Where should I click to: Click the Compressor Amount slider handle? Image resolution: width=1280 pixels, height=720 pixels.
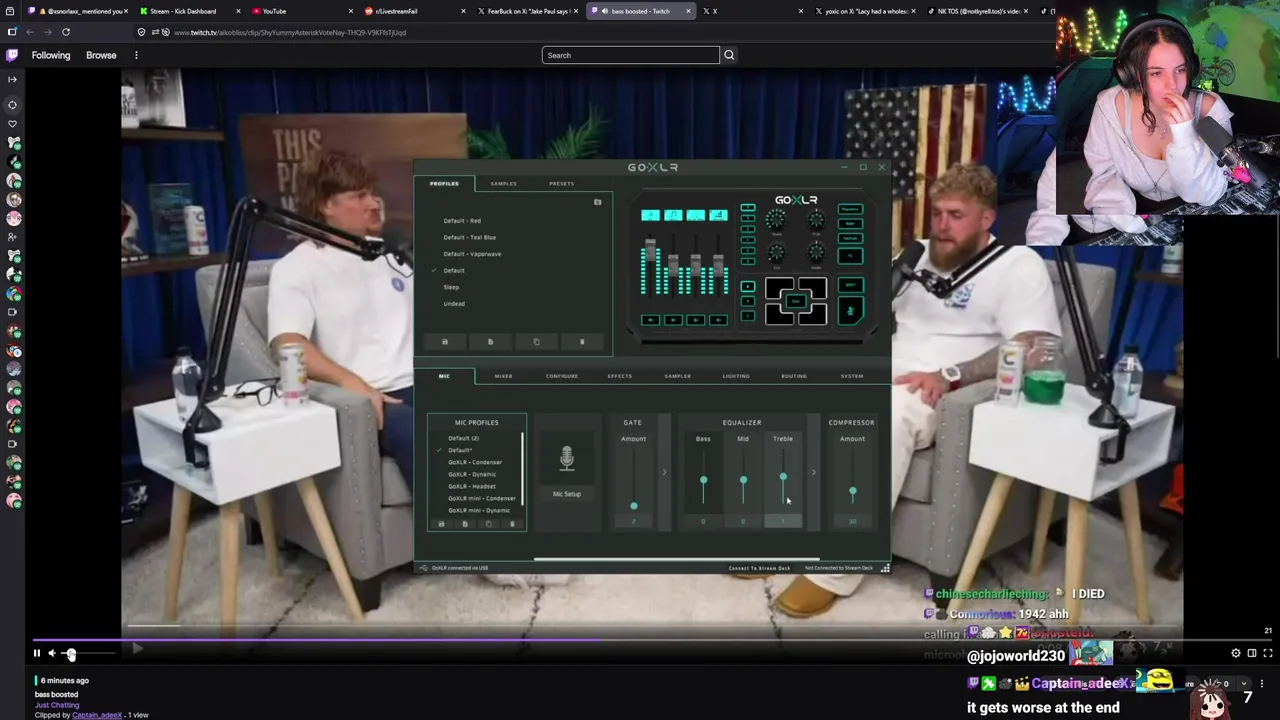pyautogui.click(x=852, y=492)
